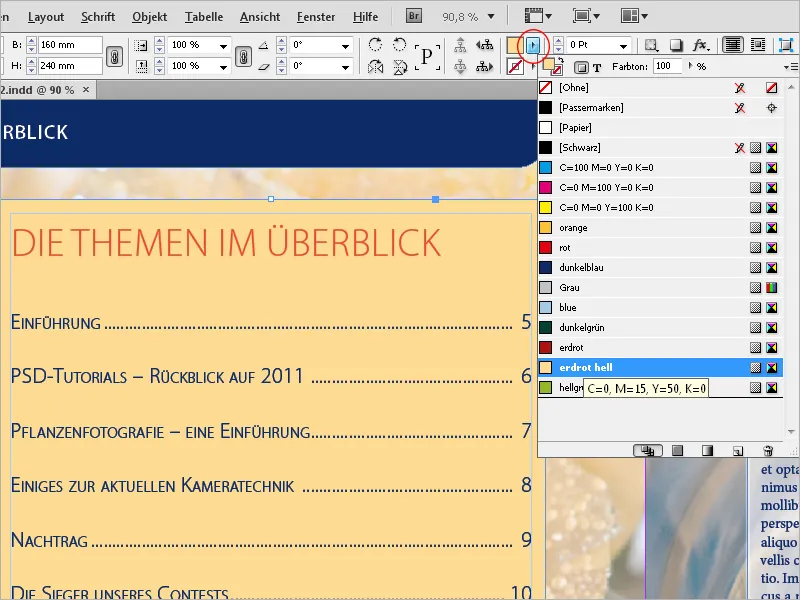Select the rot swatch

(x=660, y=247)
